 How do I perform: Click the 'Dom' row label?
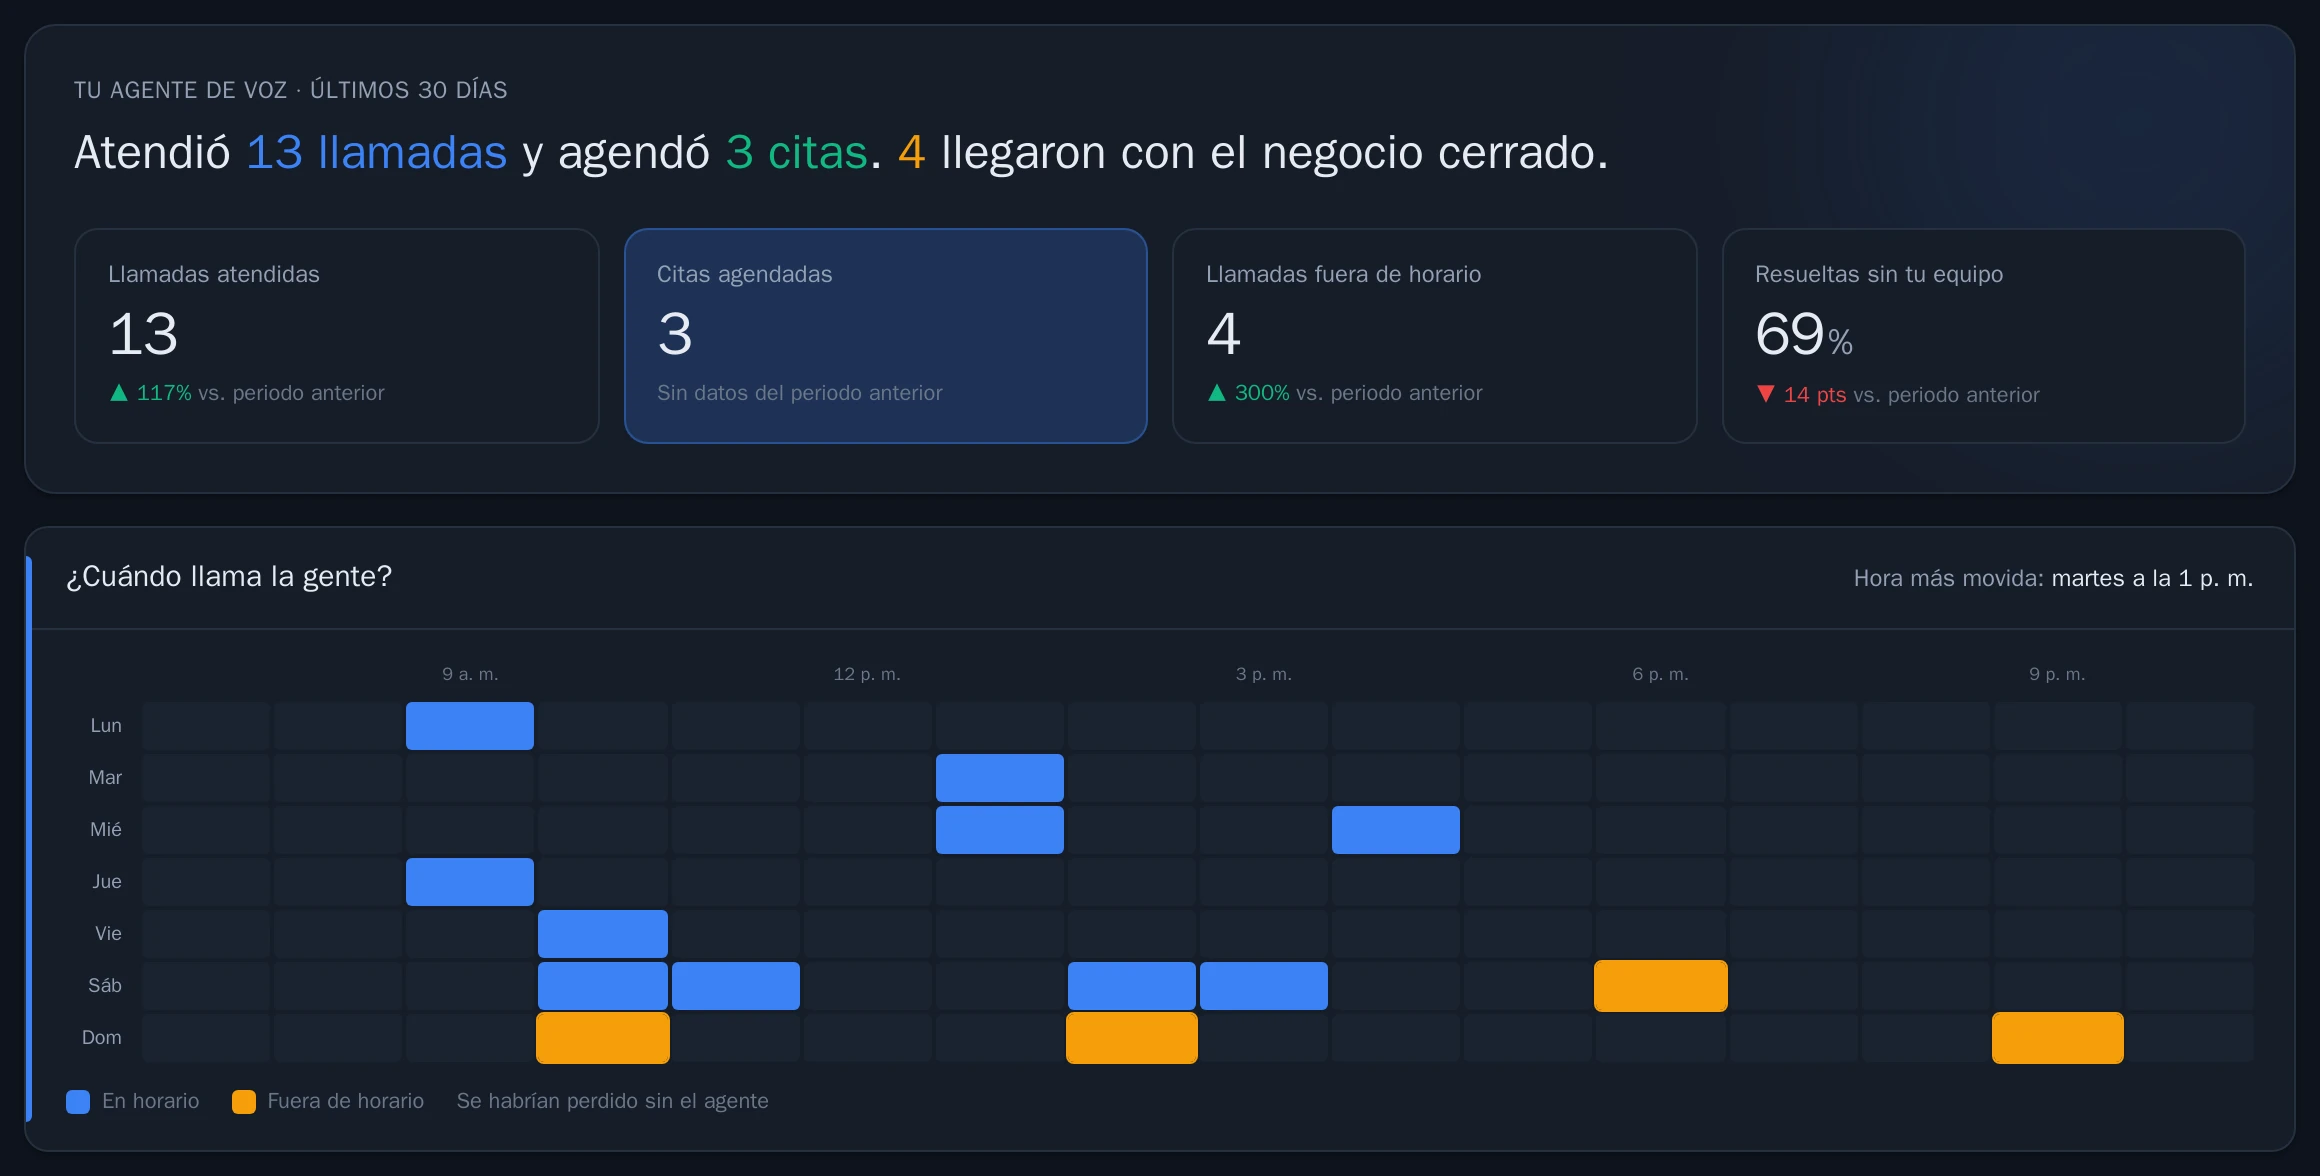pyautogui.click(x=102, y=1038)
